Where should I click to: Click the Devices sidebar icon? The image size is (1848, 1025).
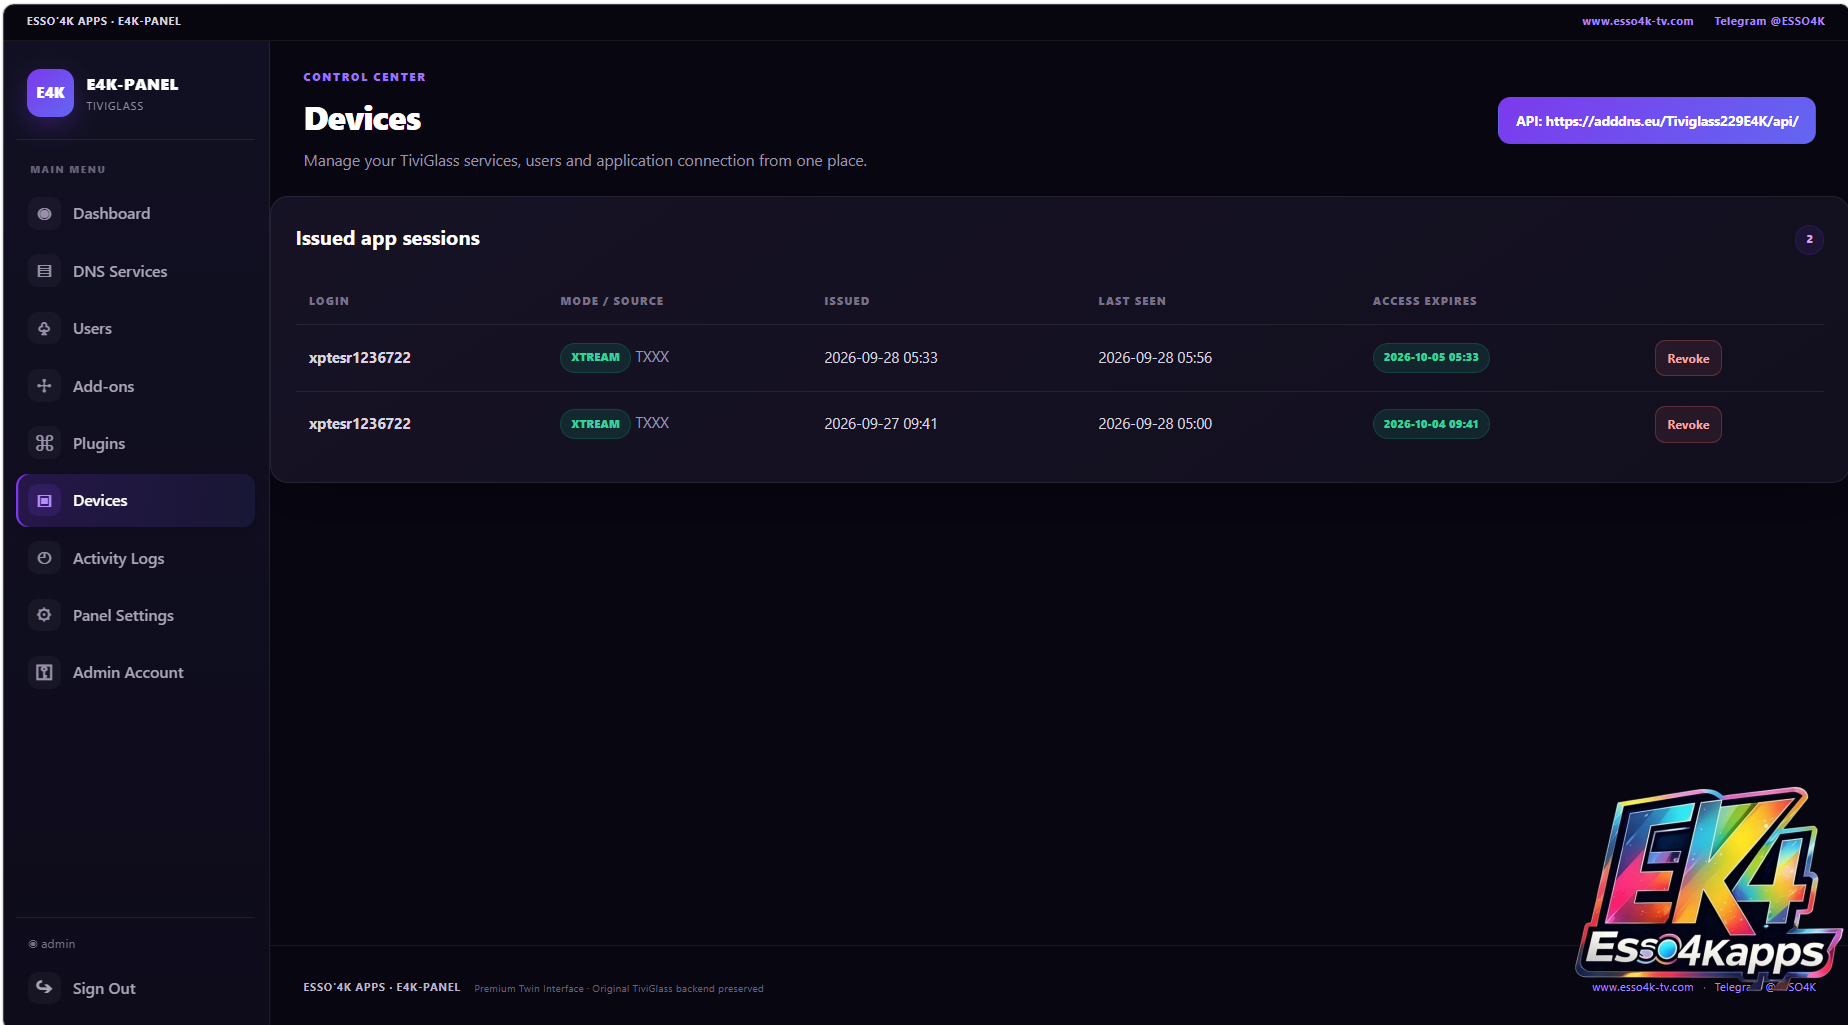coord(44,501)
